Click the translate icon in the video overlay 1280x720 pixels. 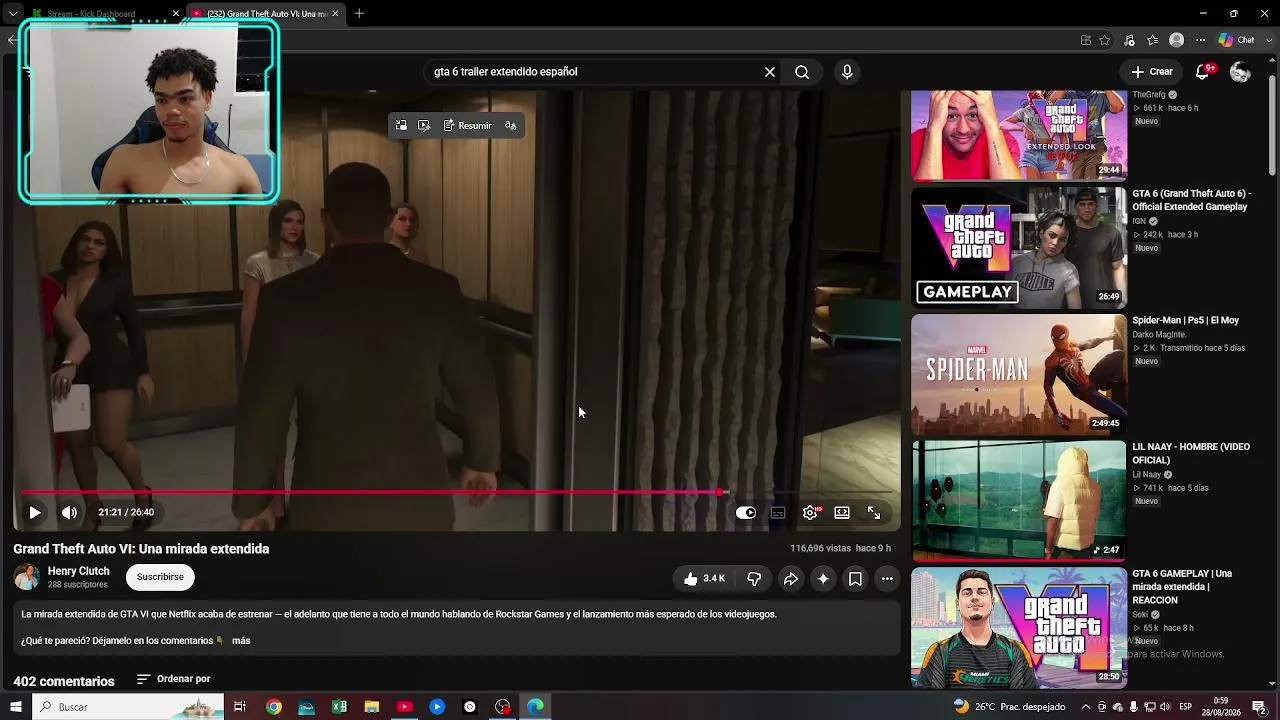pos(511,126)
